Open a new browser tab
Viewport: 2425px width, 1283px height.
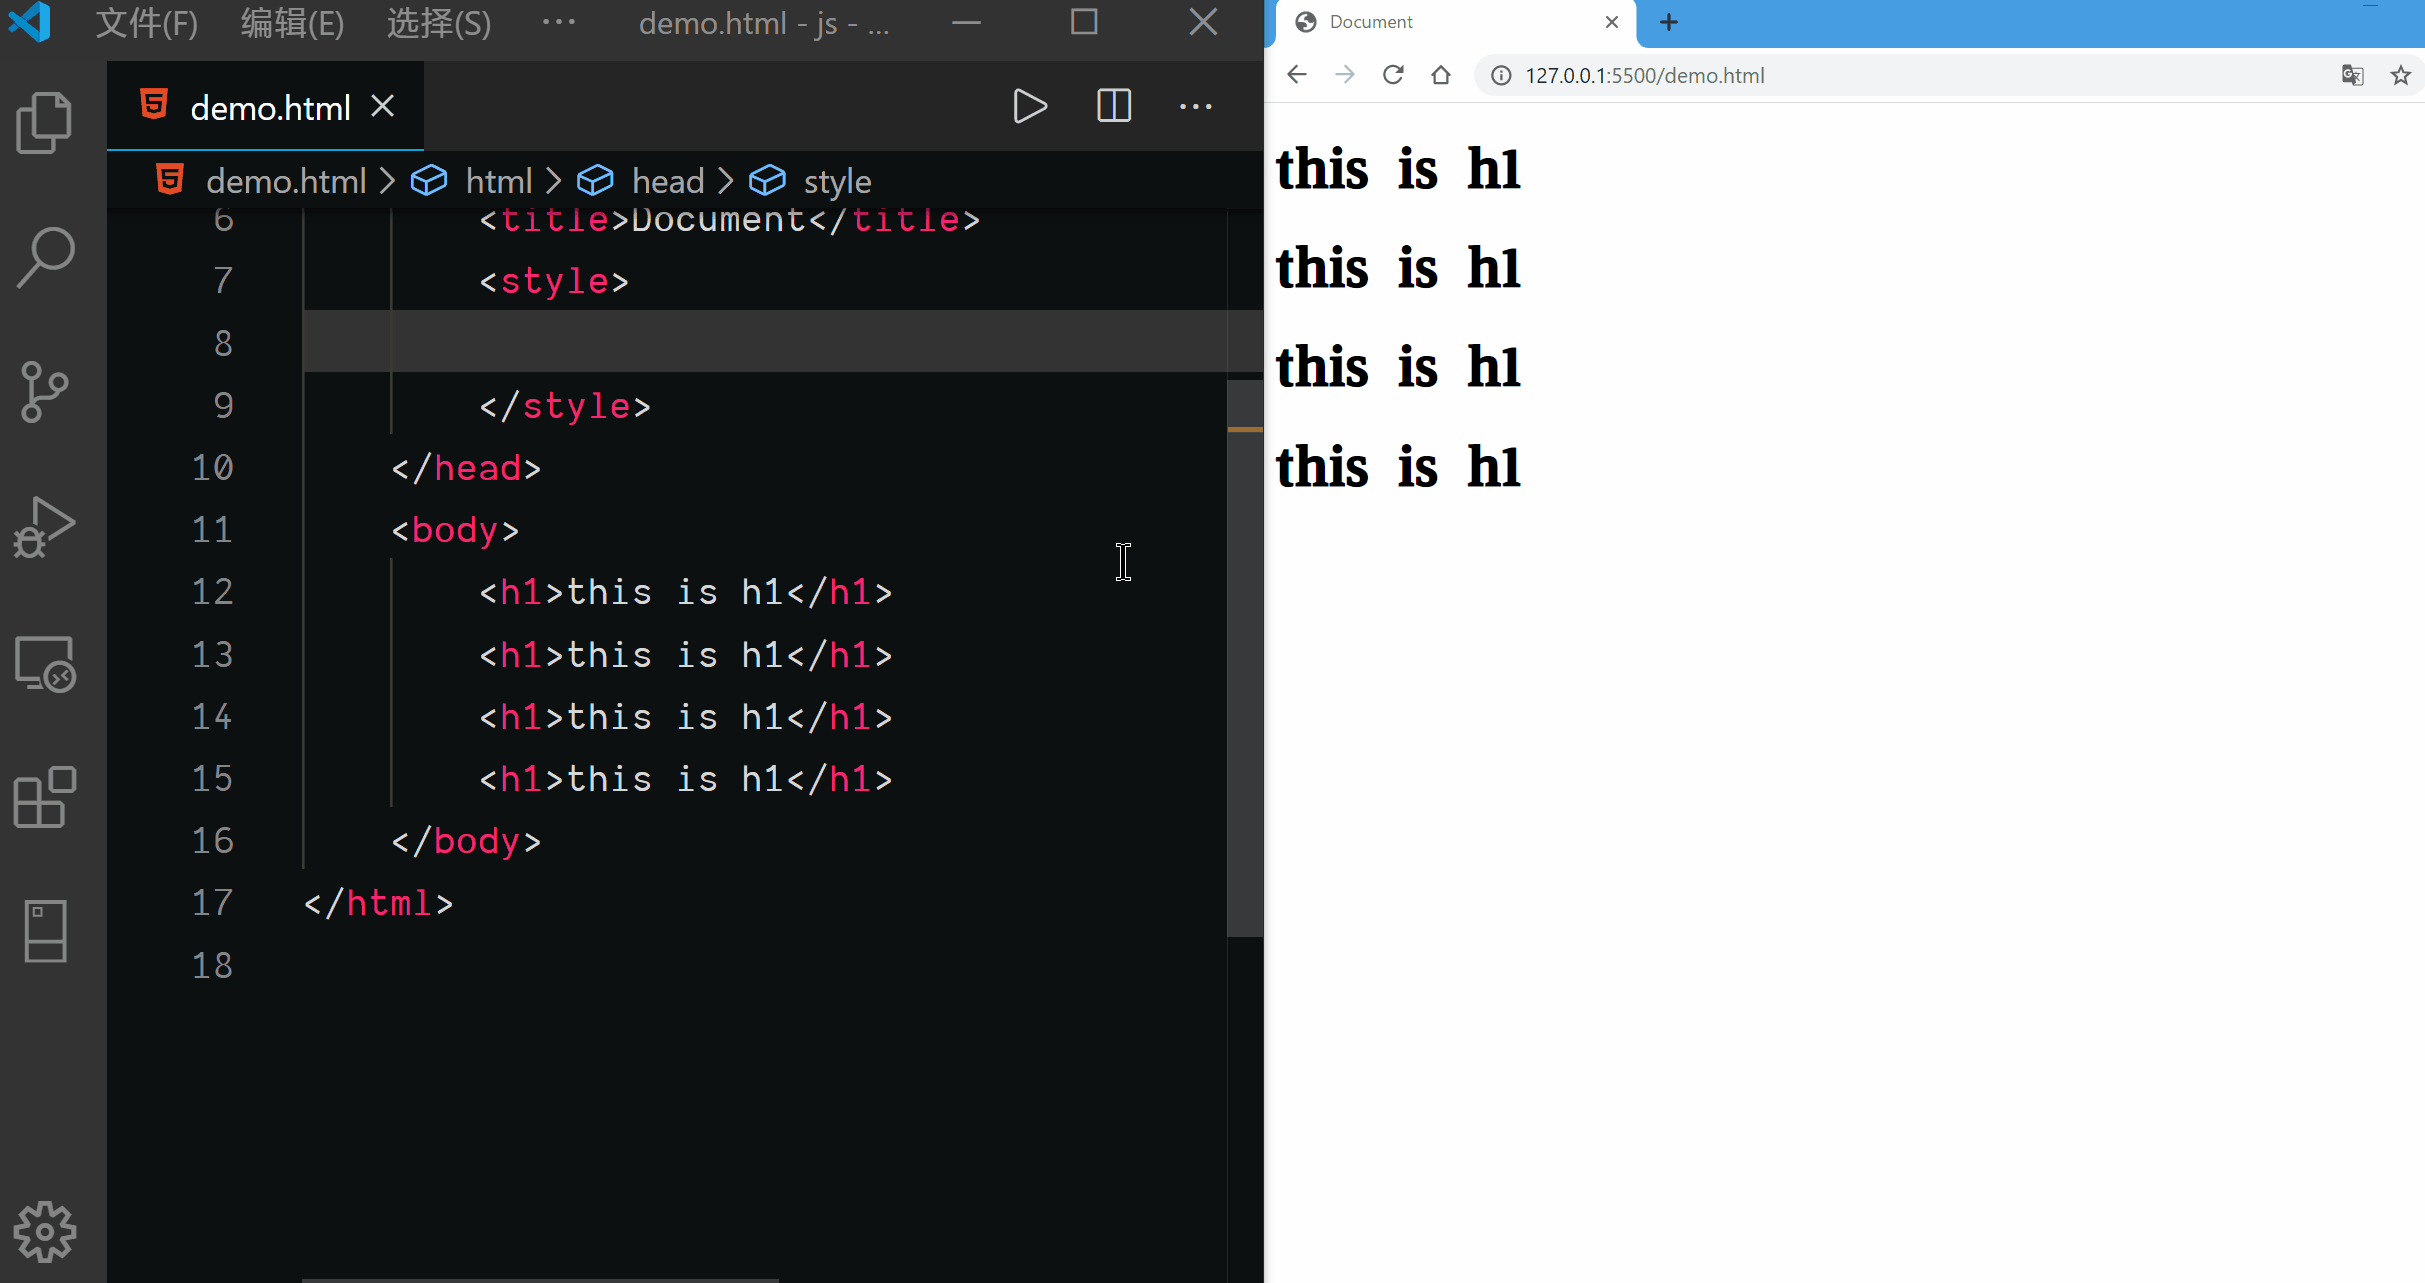click(x=1669, y=22)
